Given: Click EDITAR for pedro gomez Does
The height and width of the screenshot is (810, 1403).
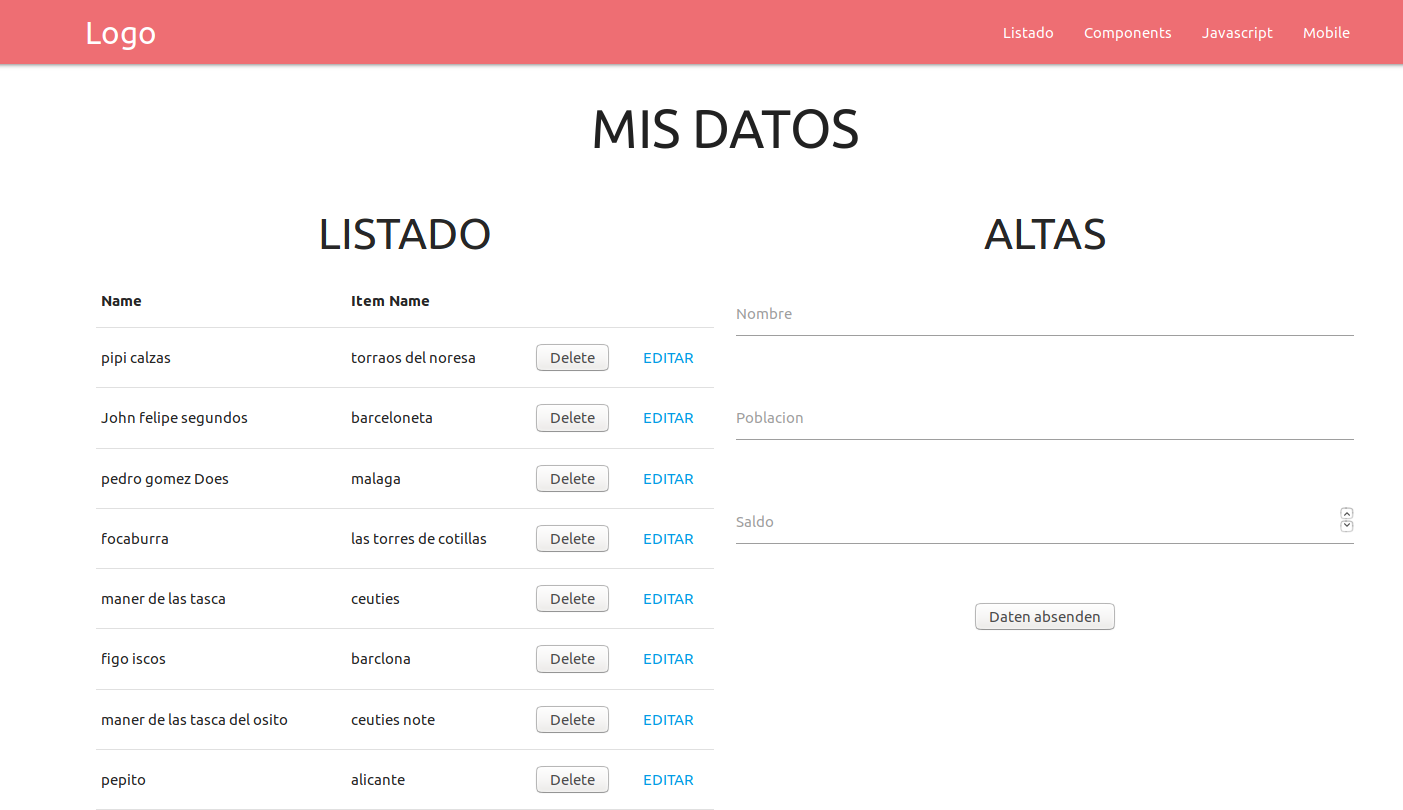Looking at the screenshot, I should click(668, 479).
